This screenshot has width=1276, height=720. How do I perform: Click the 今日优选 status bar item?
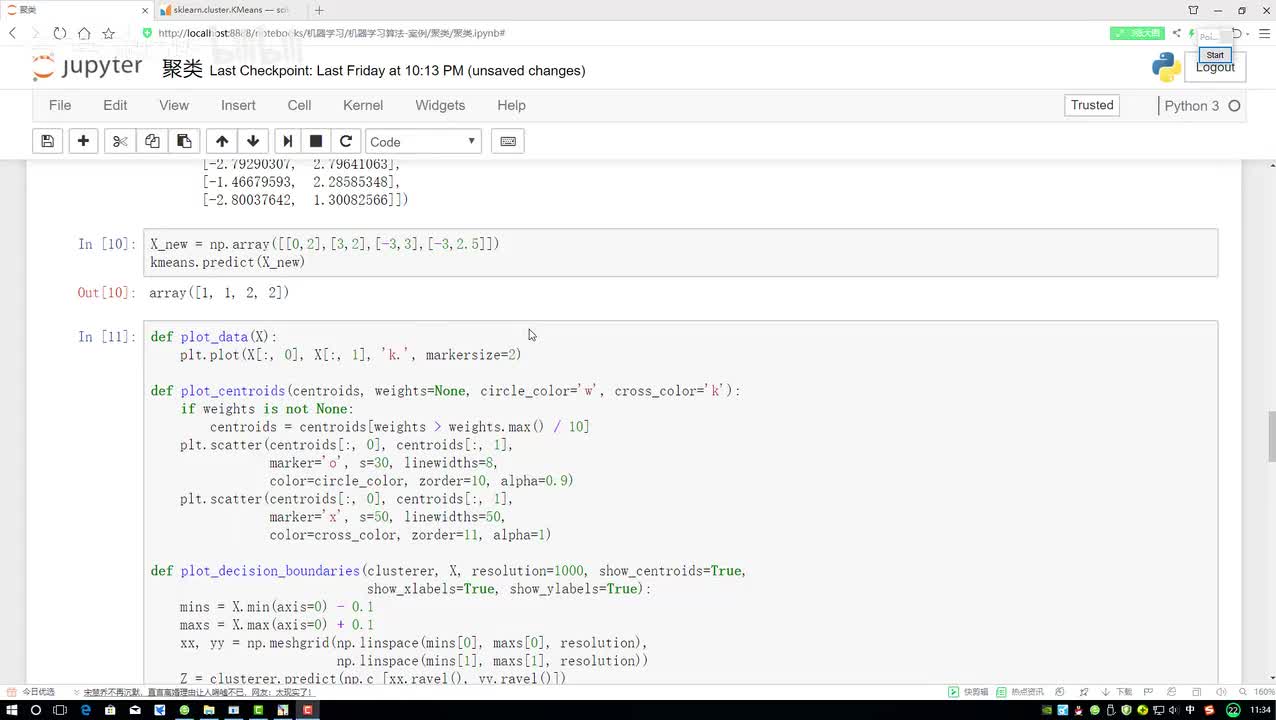32,692
